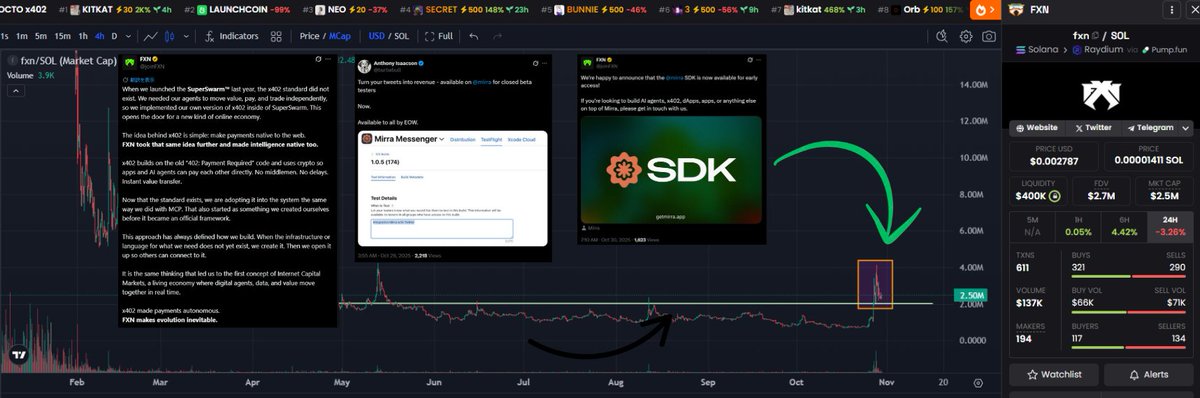Click the FXN logo image in side panel
Screen dimensions: 1200x398
tap(1102, 96)
